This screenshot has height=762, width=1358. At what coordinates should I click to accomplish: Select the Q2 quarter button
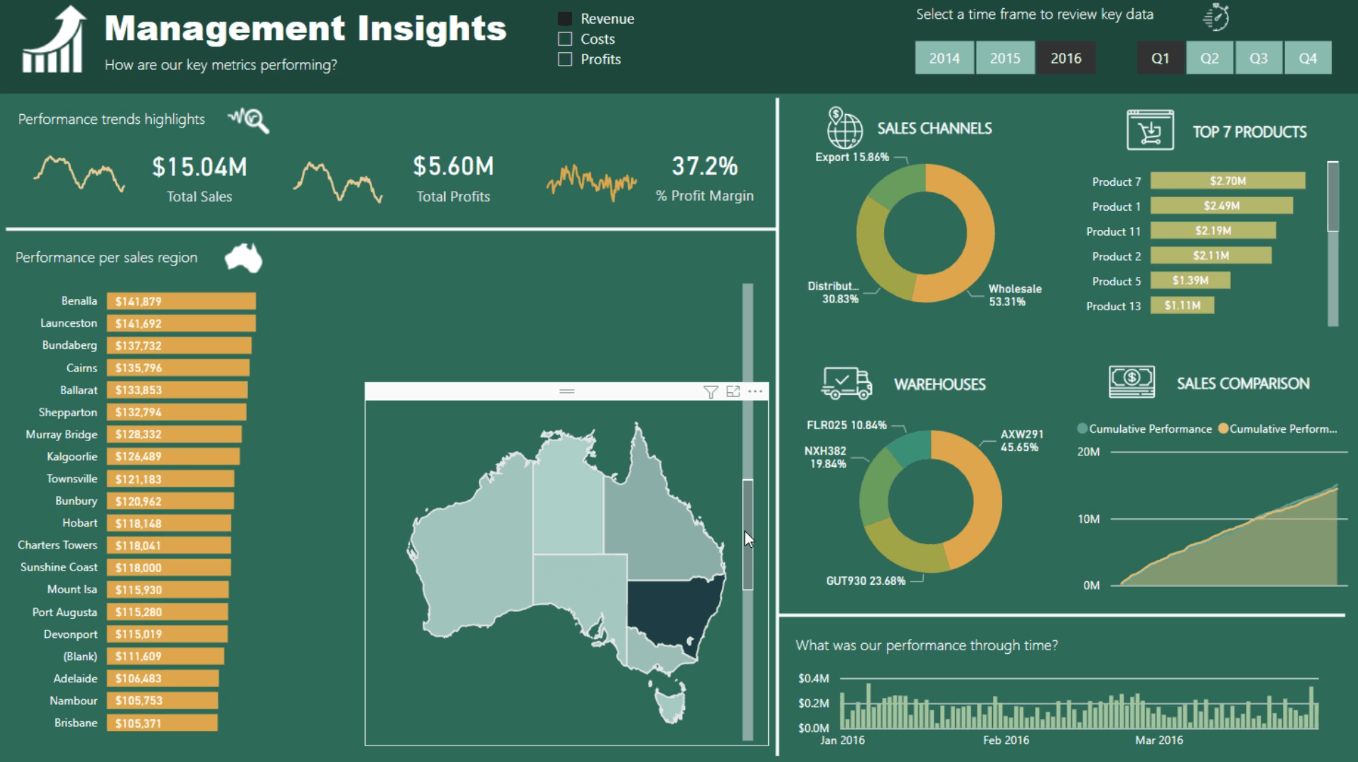pos(1209,58)
